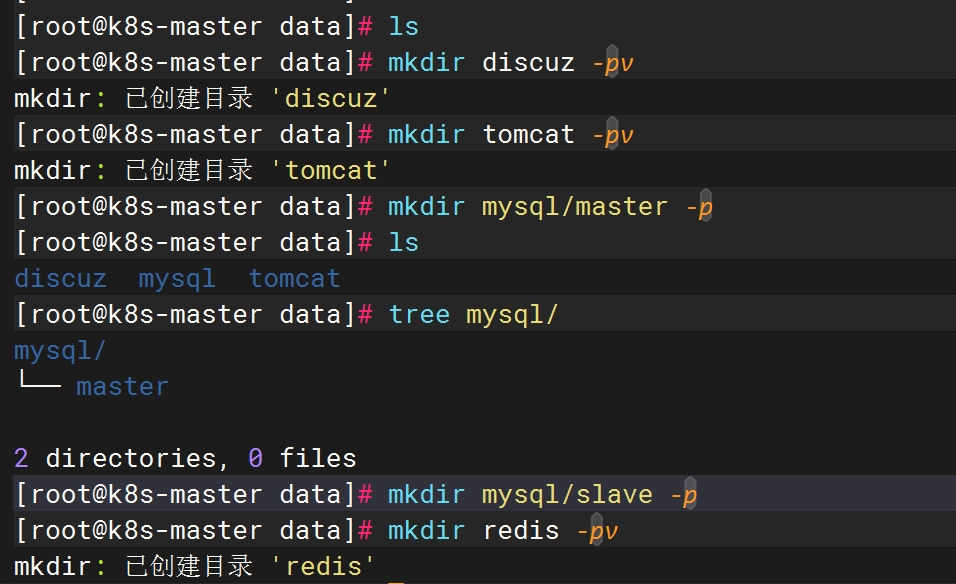
Task: Click the '2 directories, 0 files' summary
Action: 185,458
